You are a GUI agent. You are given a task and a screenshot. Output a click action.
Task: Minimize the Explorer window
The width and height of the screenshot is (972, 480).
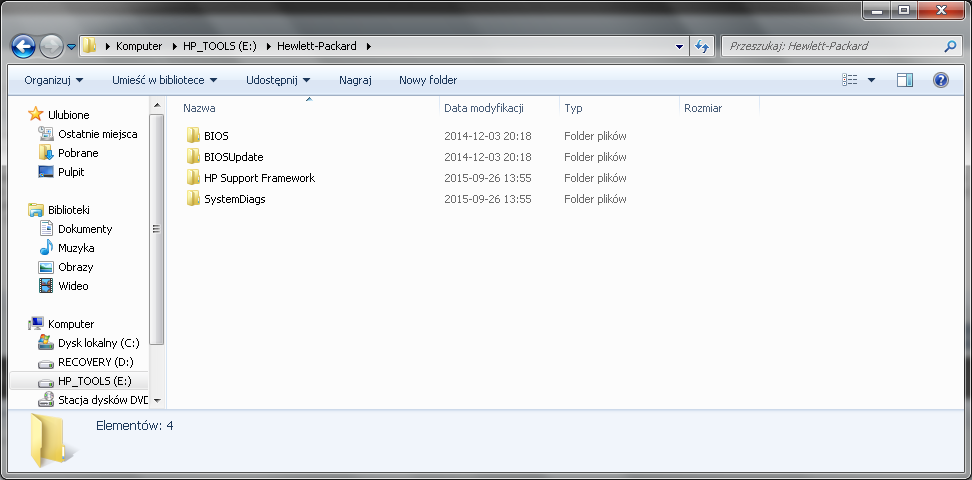click(x=878, y=9)
